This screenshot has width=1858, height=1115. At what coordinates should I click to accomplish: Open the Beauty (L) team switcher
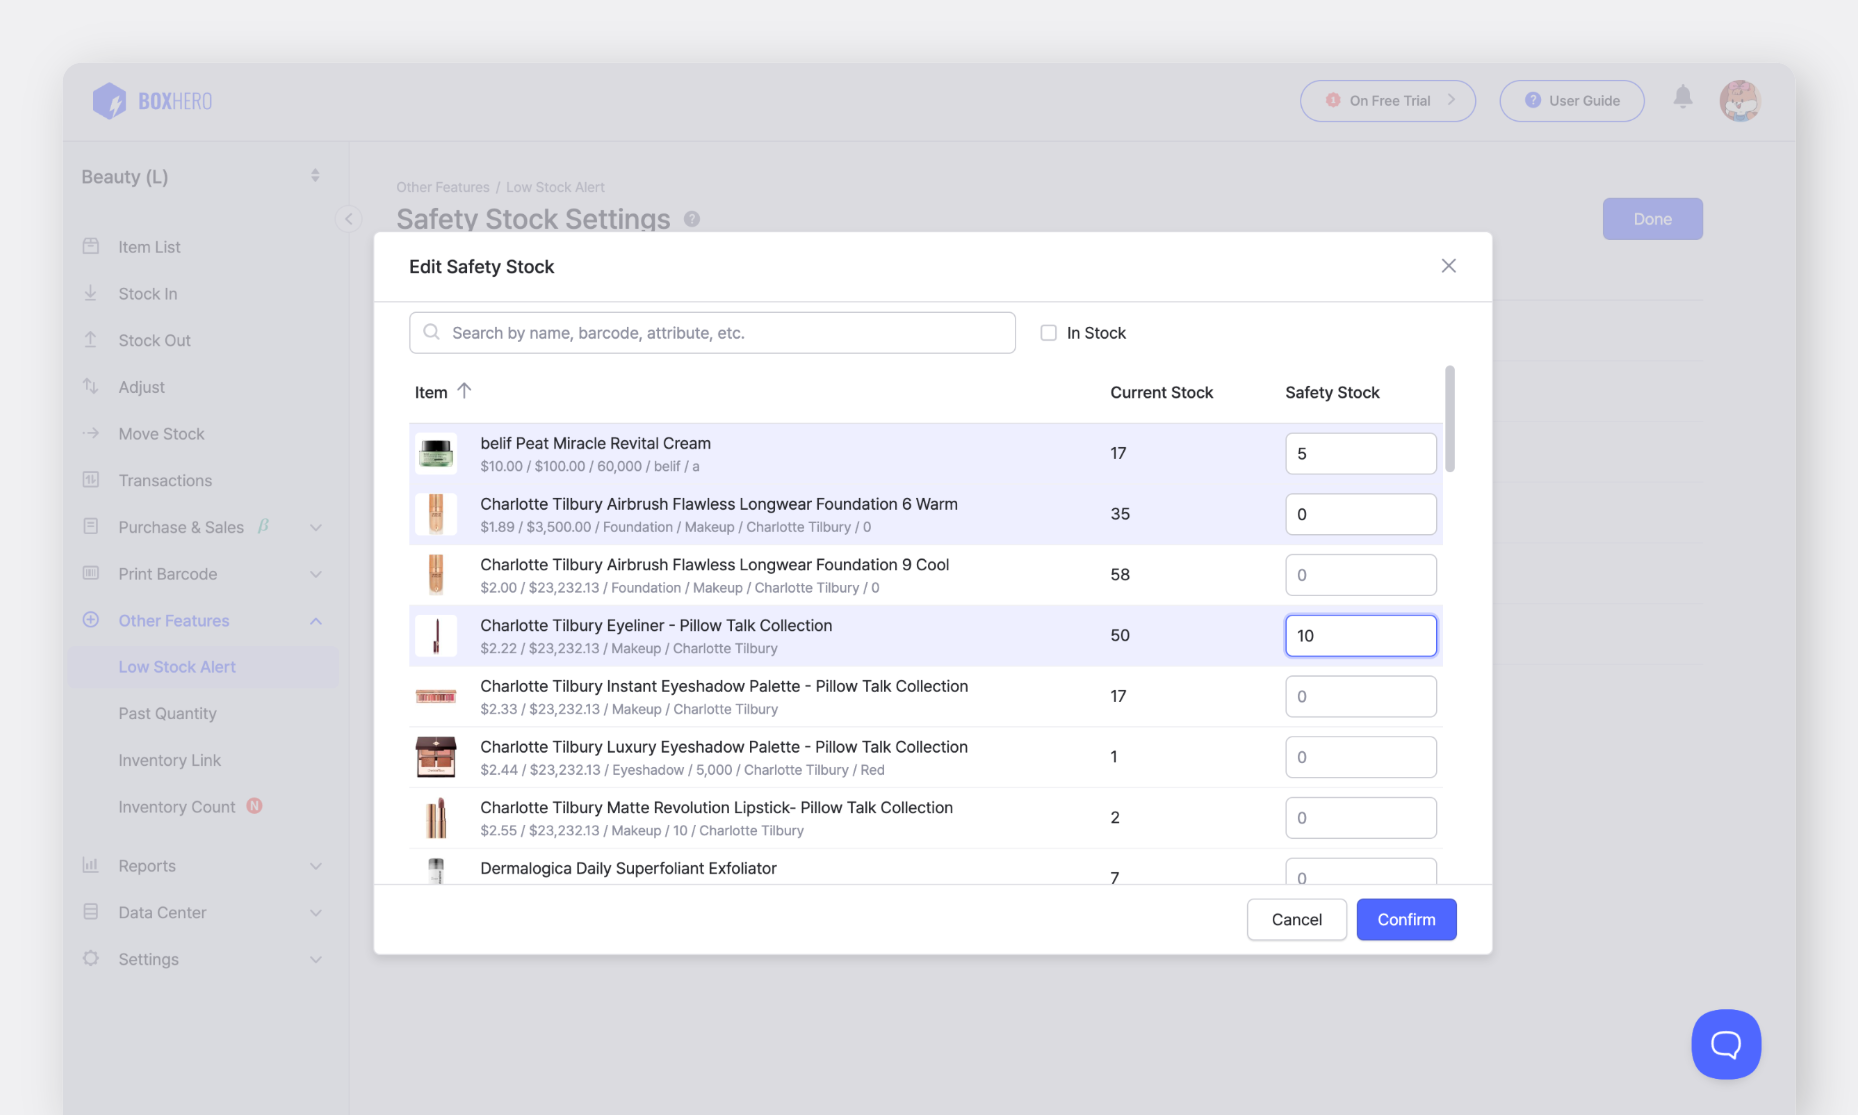[x=200, y=177]
